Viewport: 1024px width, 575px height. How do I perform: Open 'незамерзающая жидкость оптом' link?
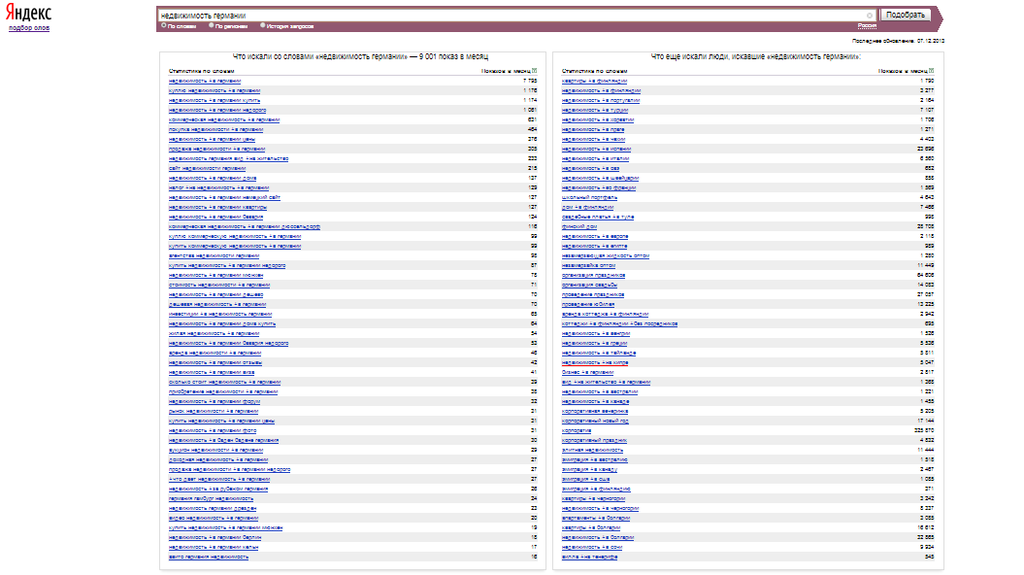pyautogui.click(x=605, y=255)
